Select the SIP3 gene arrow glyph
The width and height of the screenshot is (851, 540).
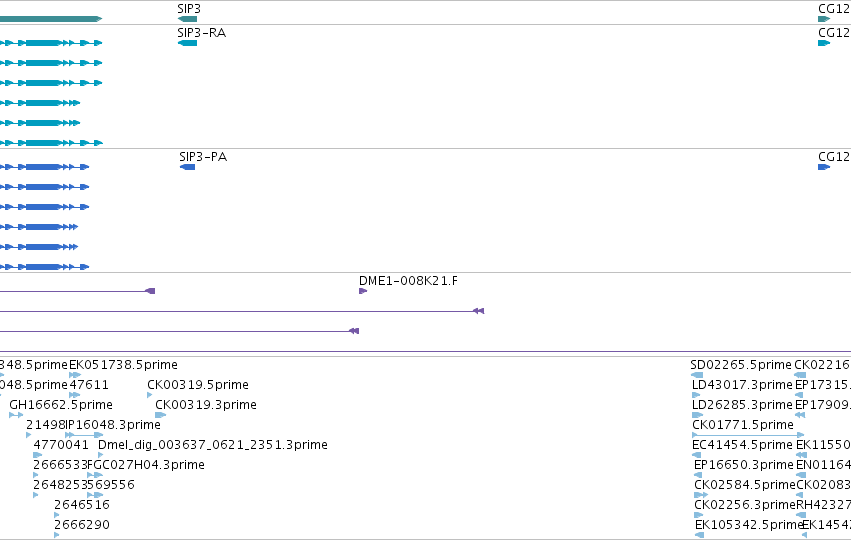point(187,19)
